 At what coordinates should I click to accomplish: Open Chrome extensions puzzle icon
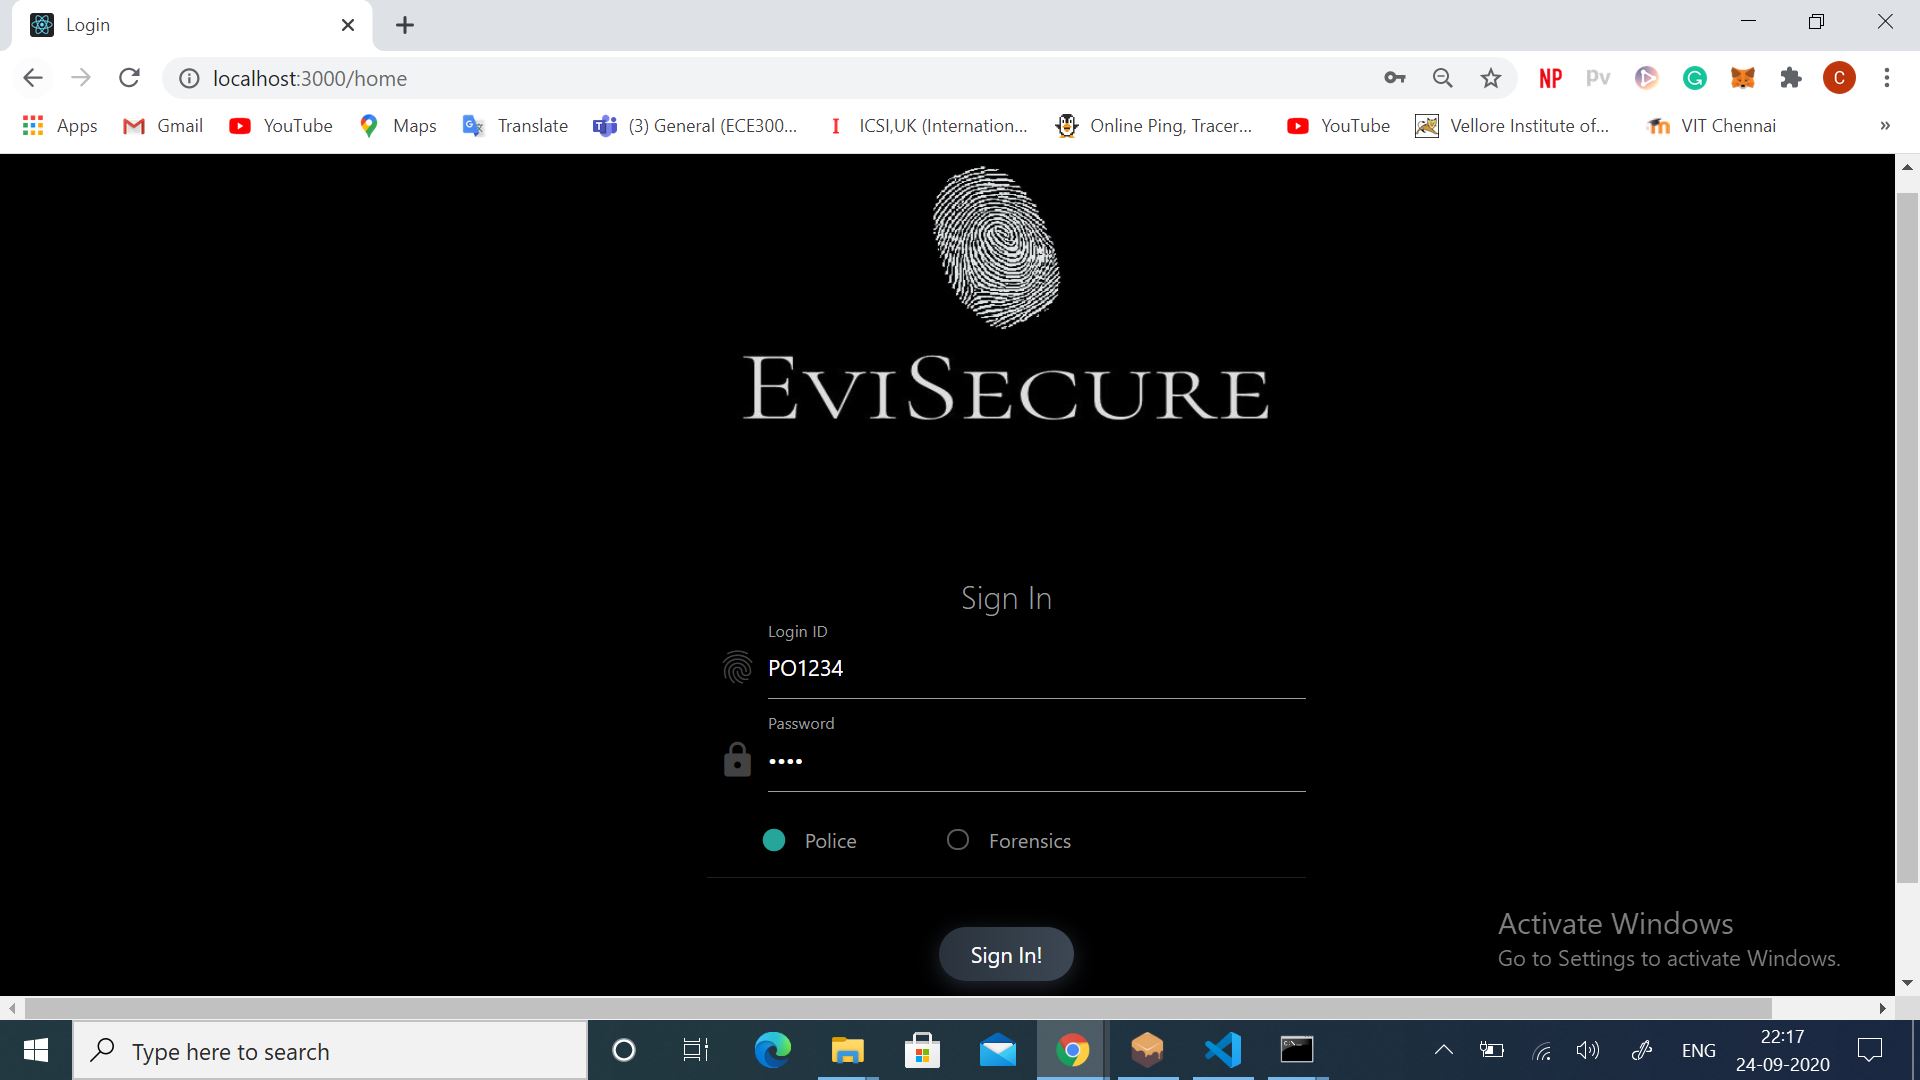1790,78
